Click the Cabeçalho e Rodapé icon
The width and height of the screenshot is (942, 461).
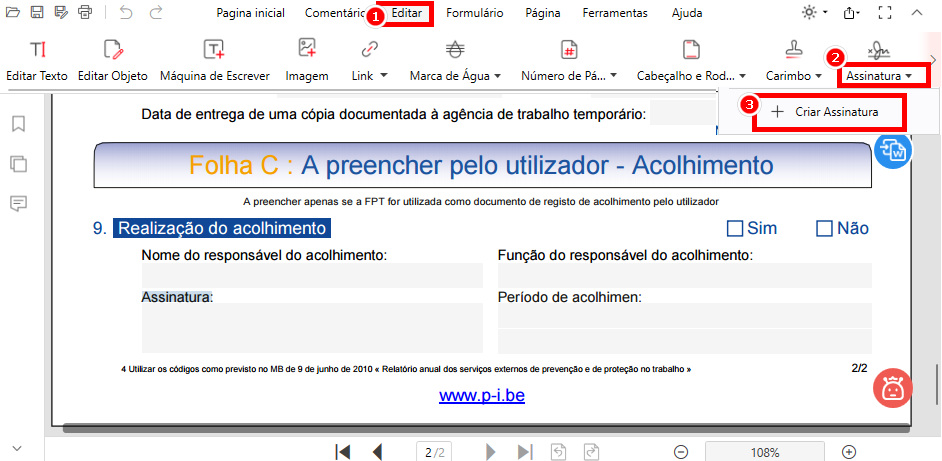tap(691, 50)
